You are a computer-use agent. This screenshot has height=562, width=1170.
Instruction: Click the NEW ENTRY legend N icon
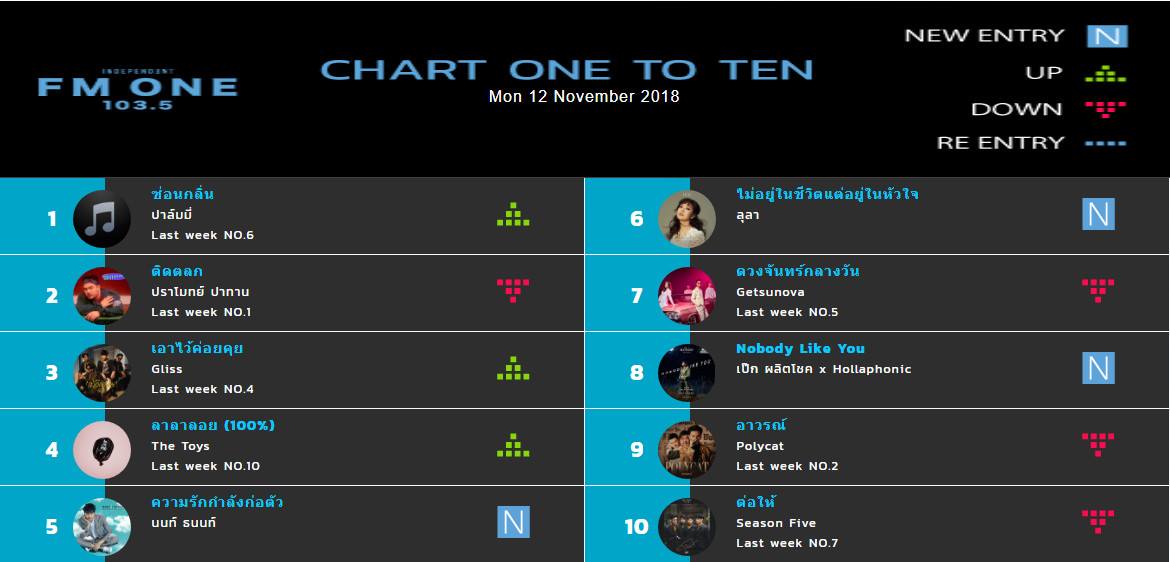coord(1107,36)
